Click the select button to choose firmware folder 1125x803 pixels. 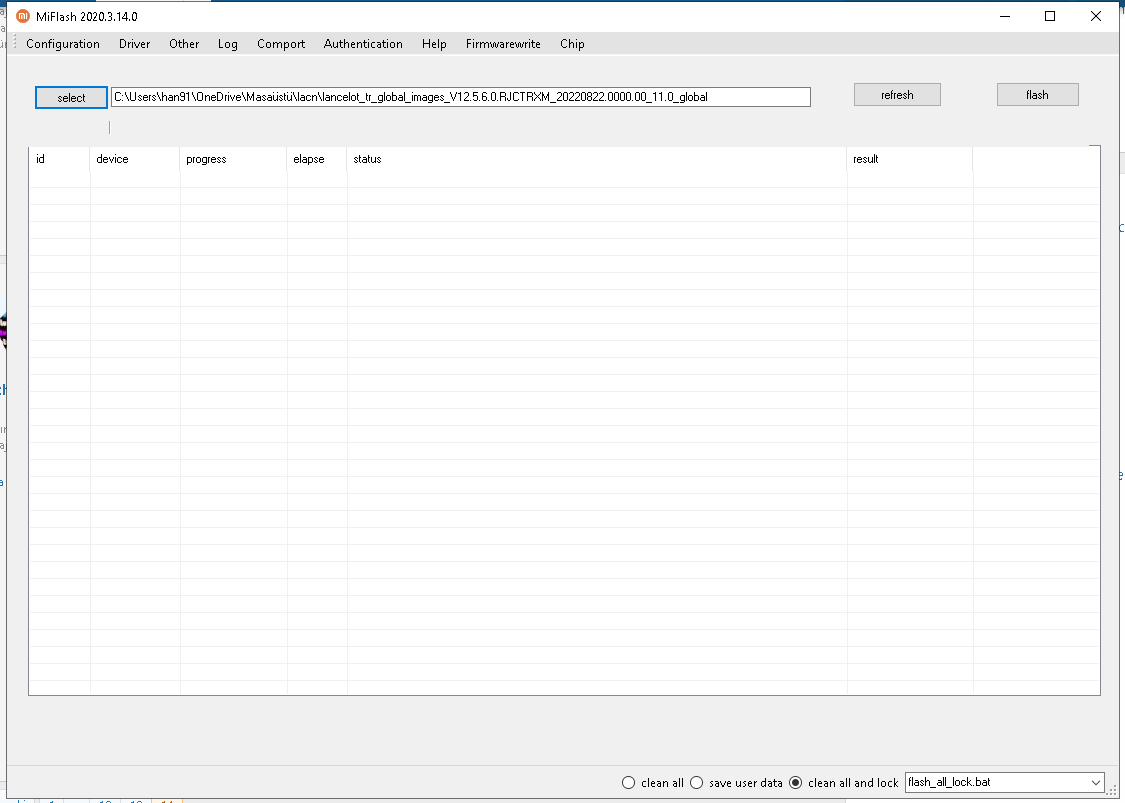tap(71, 98)
